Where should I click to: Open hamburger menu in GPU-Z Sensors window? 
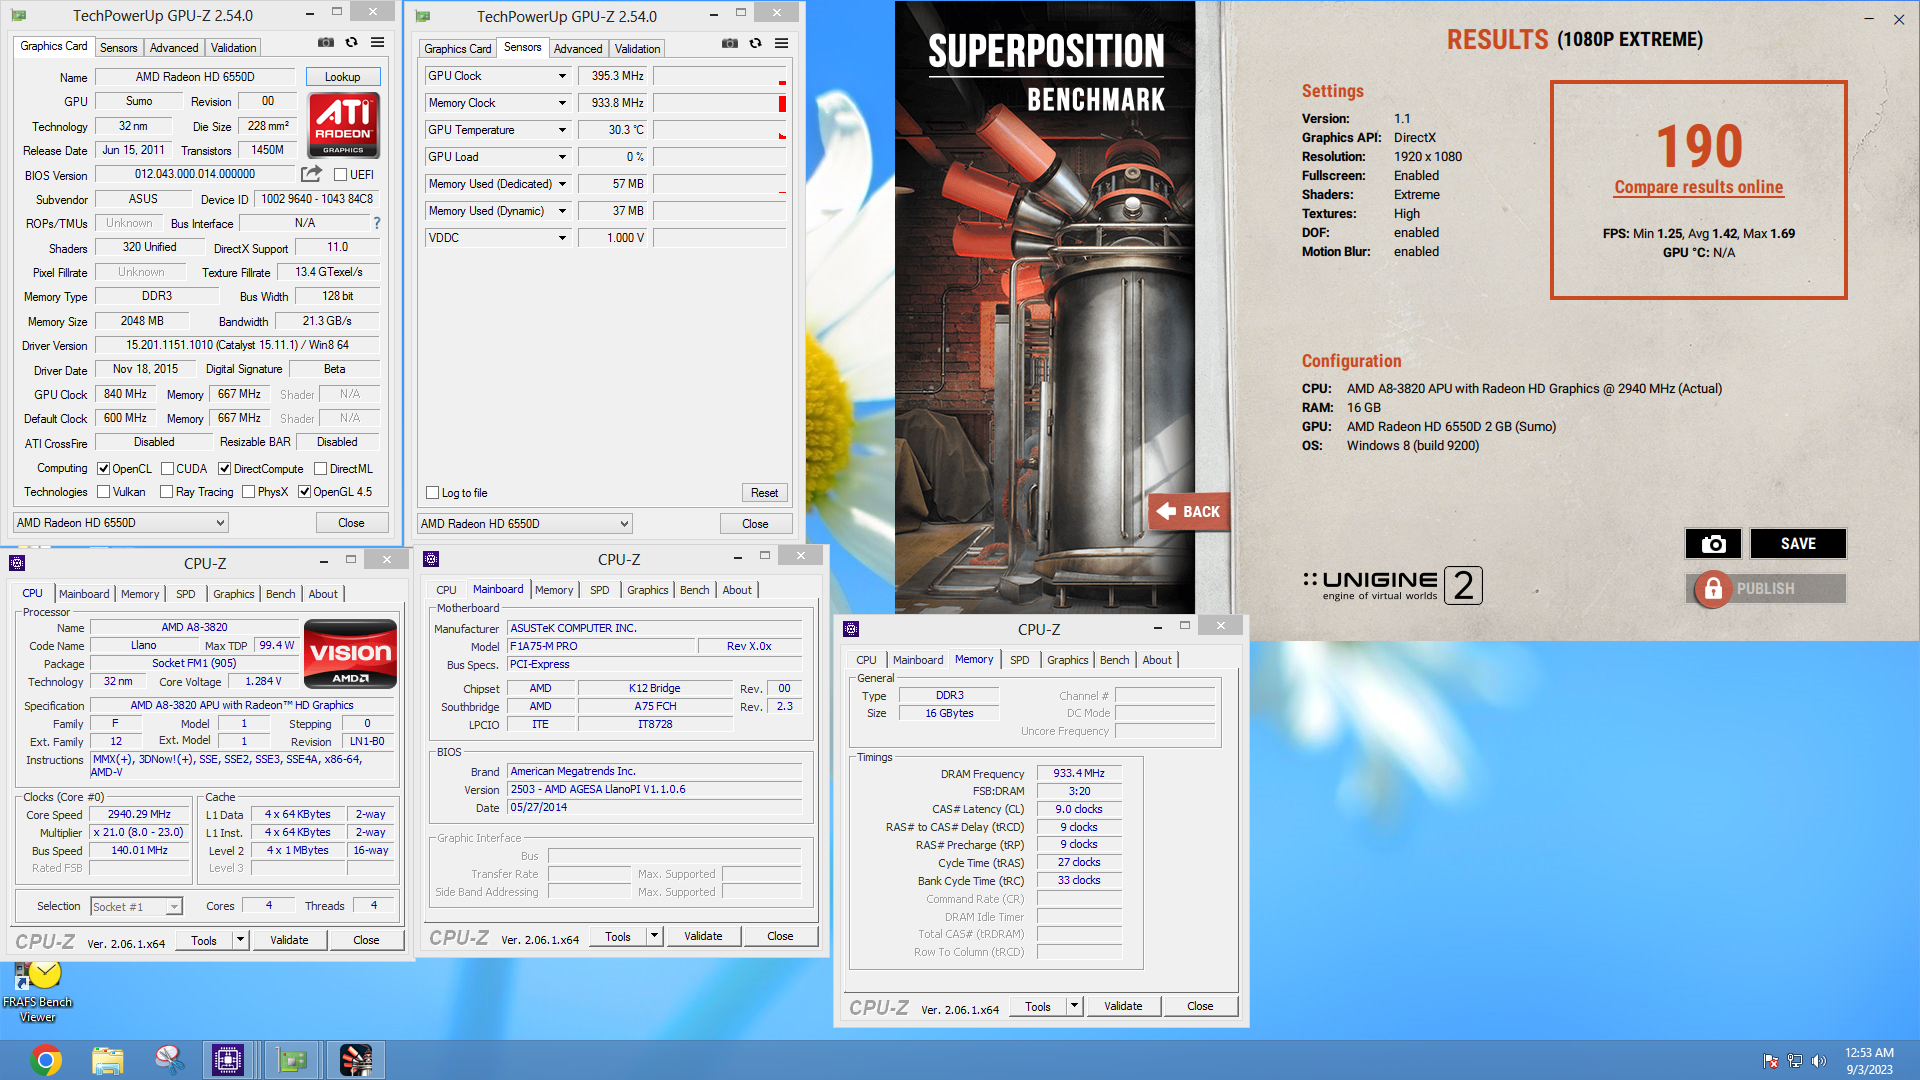click(781, 44)
